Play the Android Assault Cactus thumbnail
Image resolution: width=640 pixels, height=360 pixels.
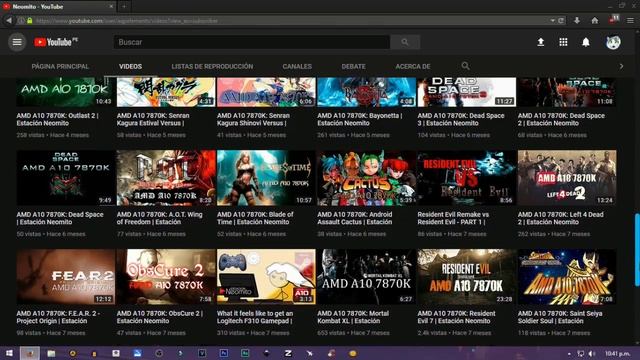click(x=367, y=178)
